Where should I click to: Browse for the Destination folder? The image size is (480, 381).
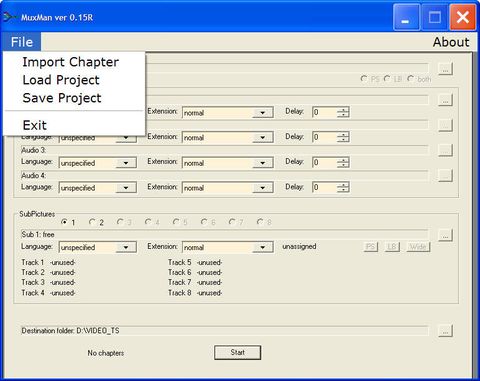(x=445, y=331)
